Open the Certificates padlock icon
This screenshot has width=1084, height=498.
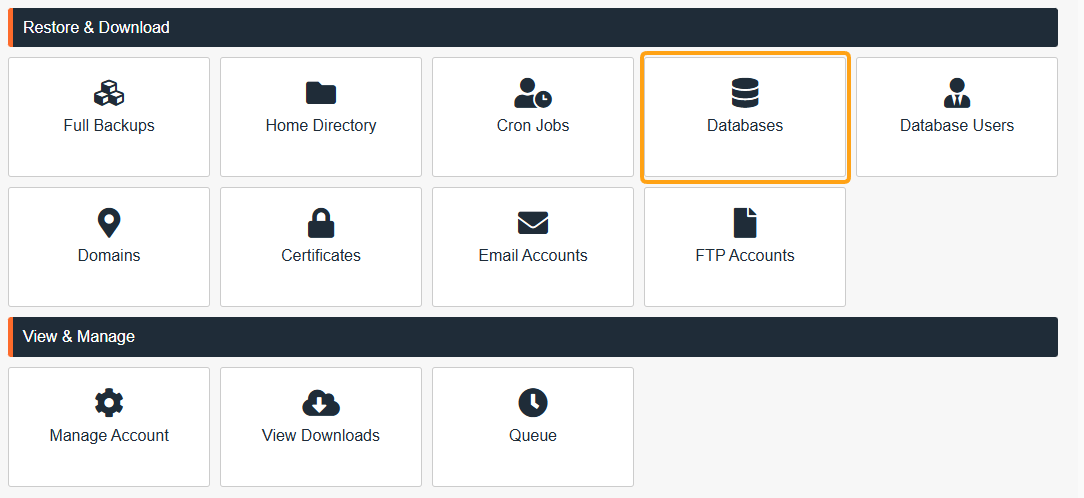pos(321,223)
